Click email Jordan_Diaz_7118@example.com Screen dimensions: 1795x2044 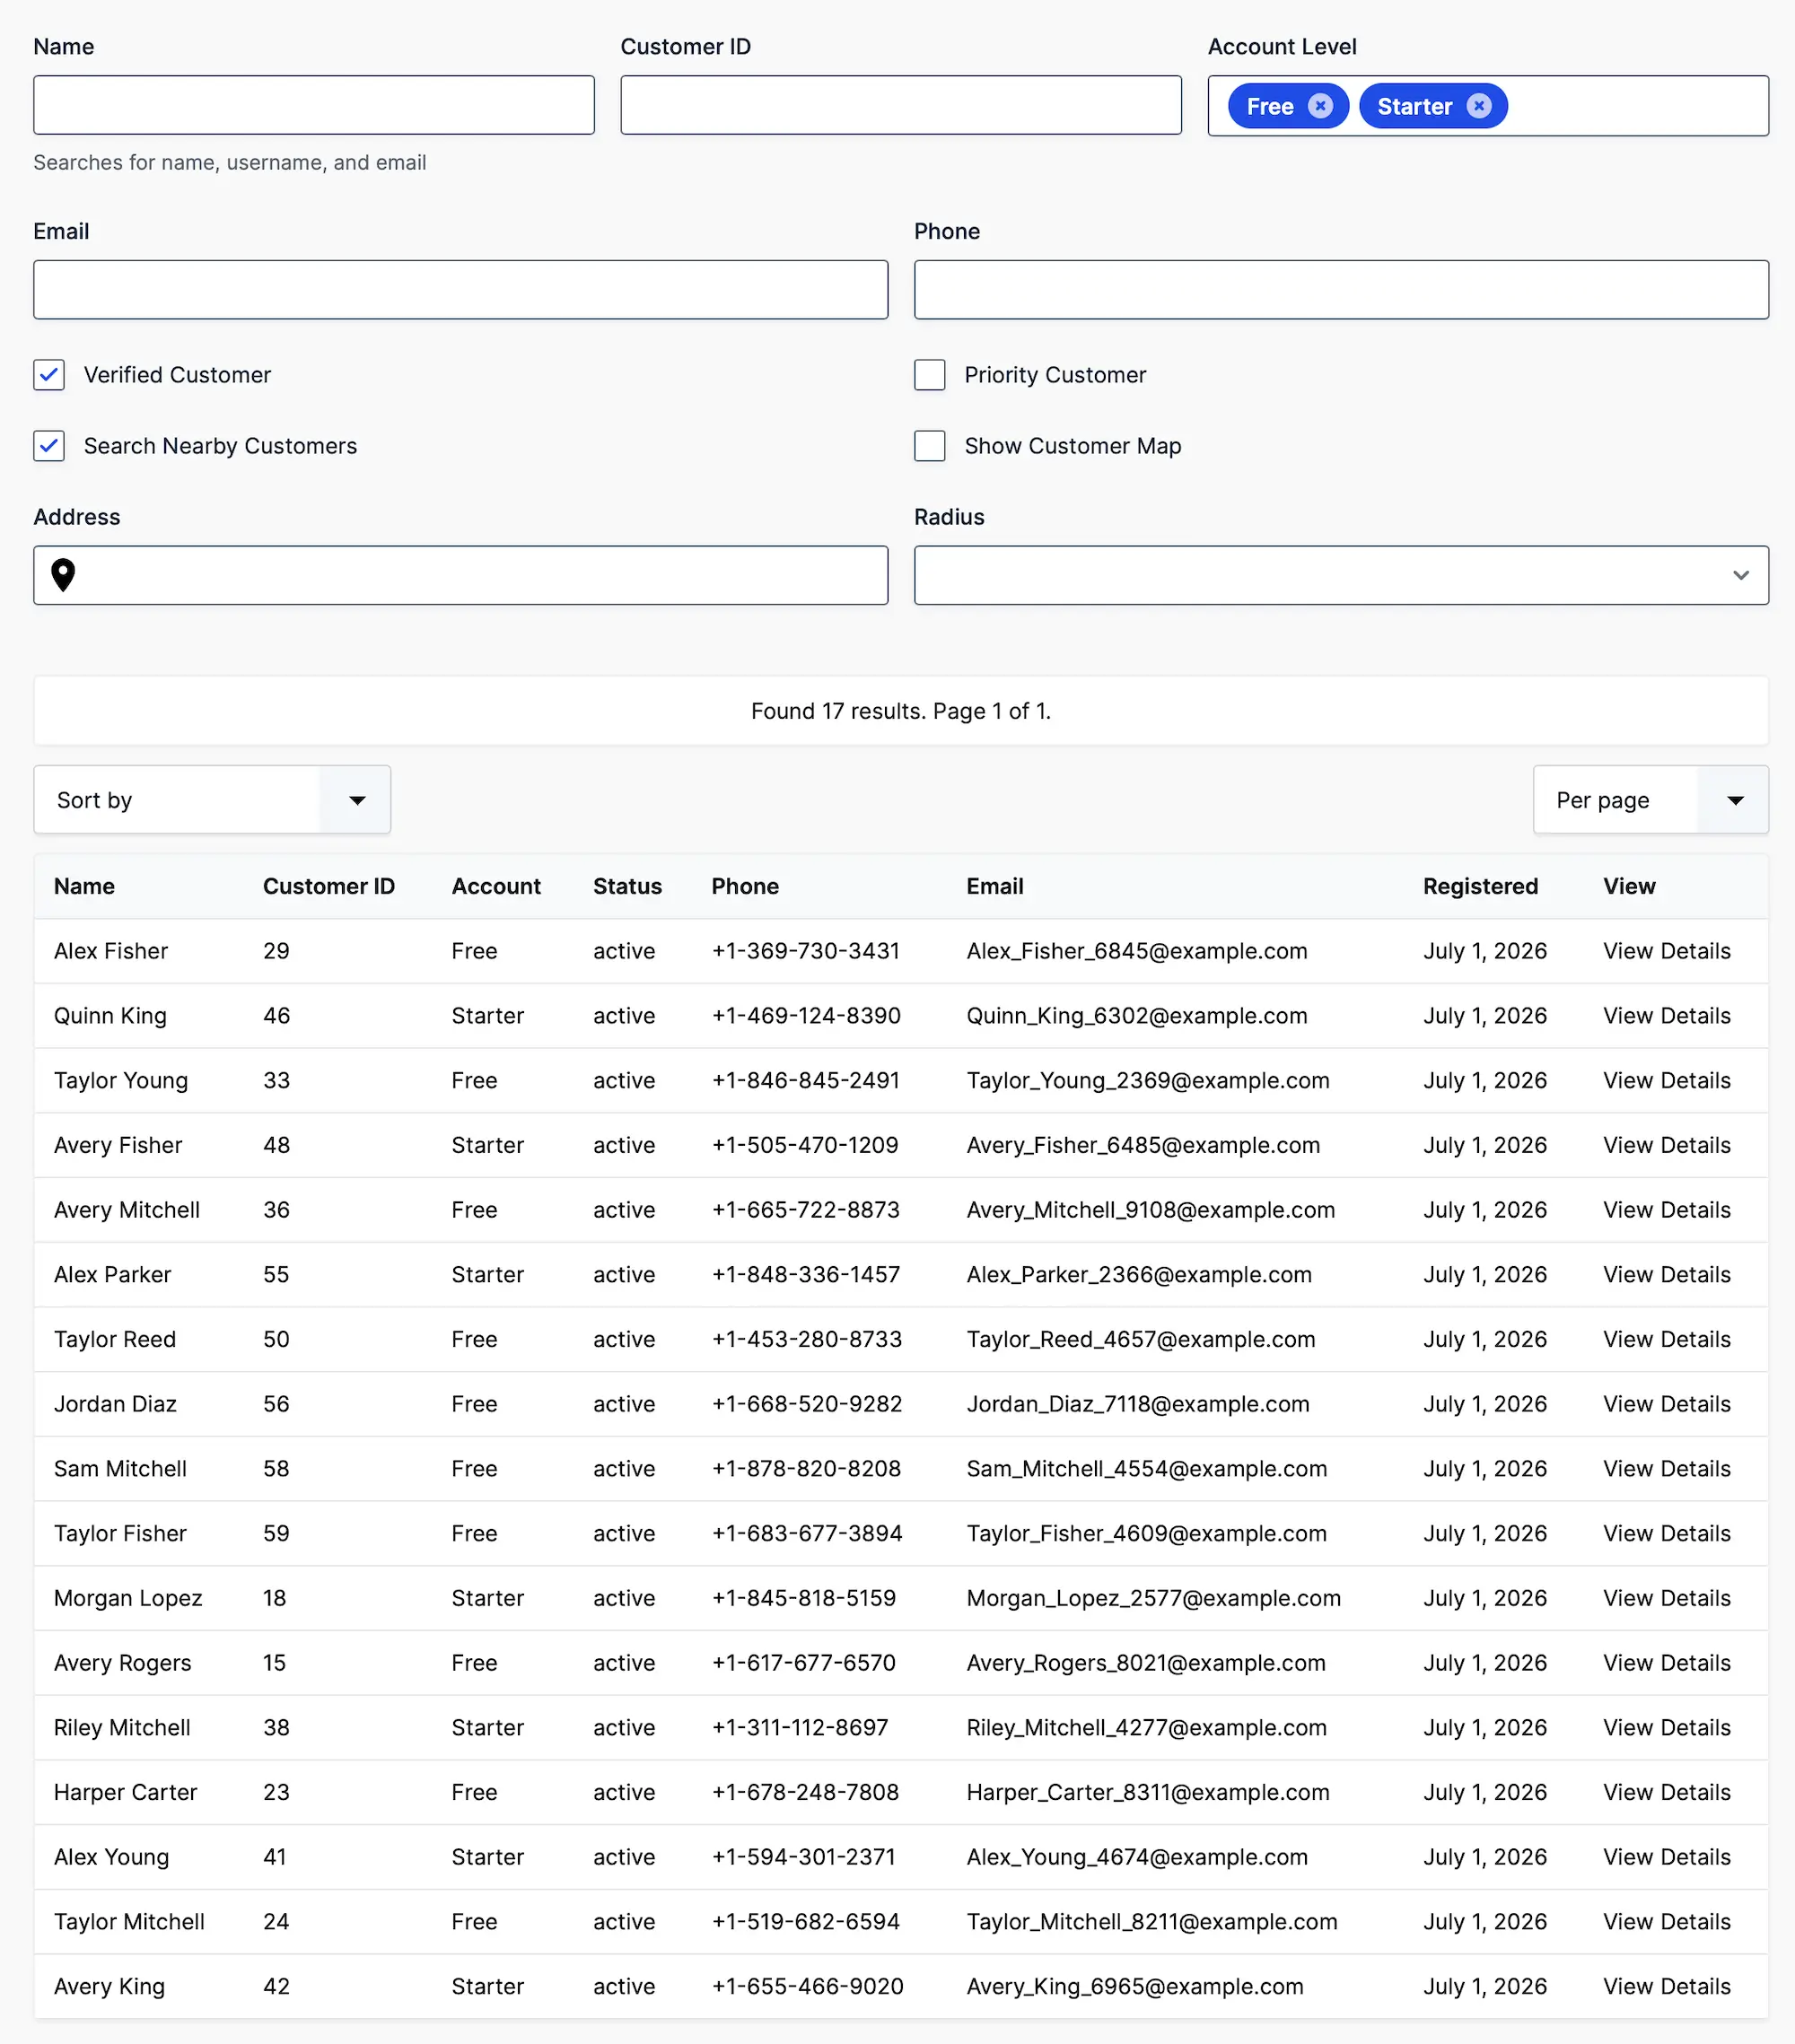pyautogui.click(x=1138, y=1404)
